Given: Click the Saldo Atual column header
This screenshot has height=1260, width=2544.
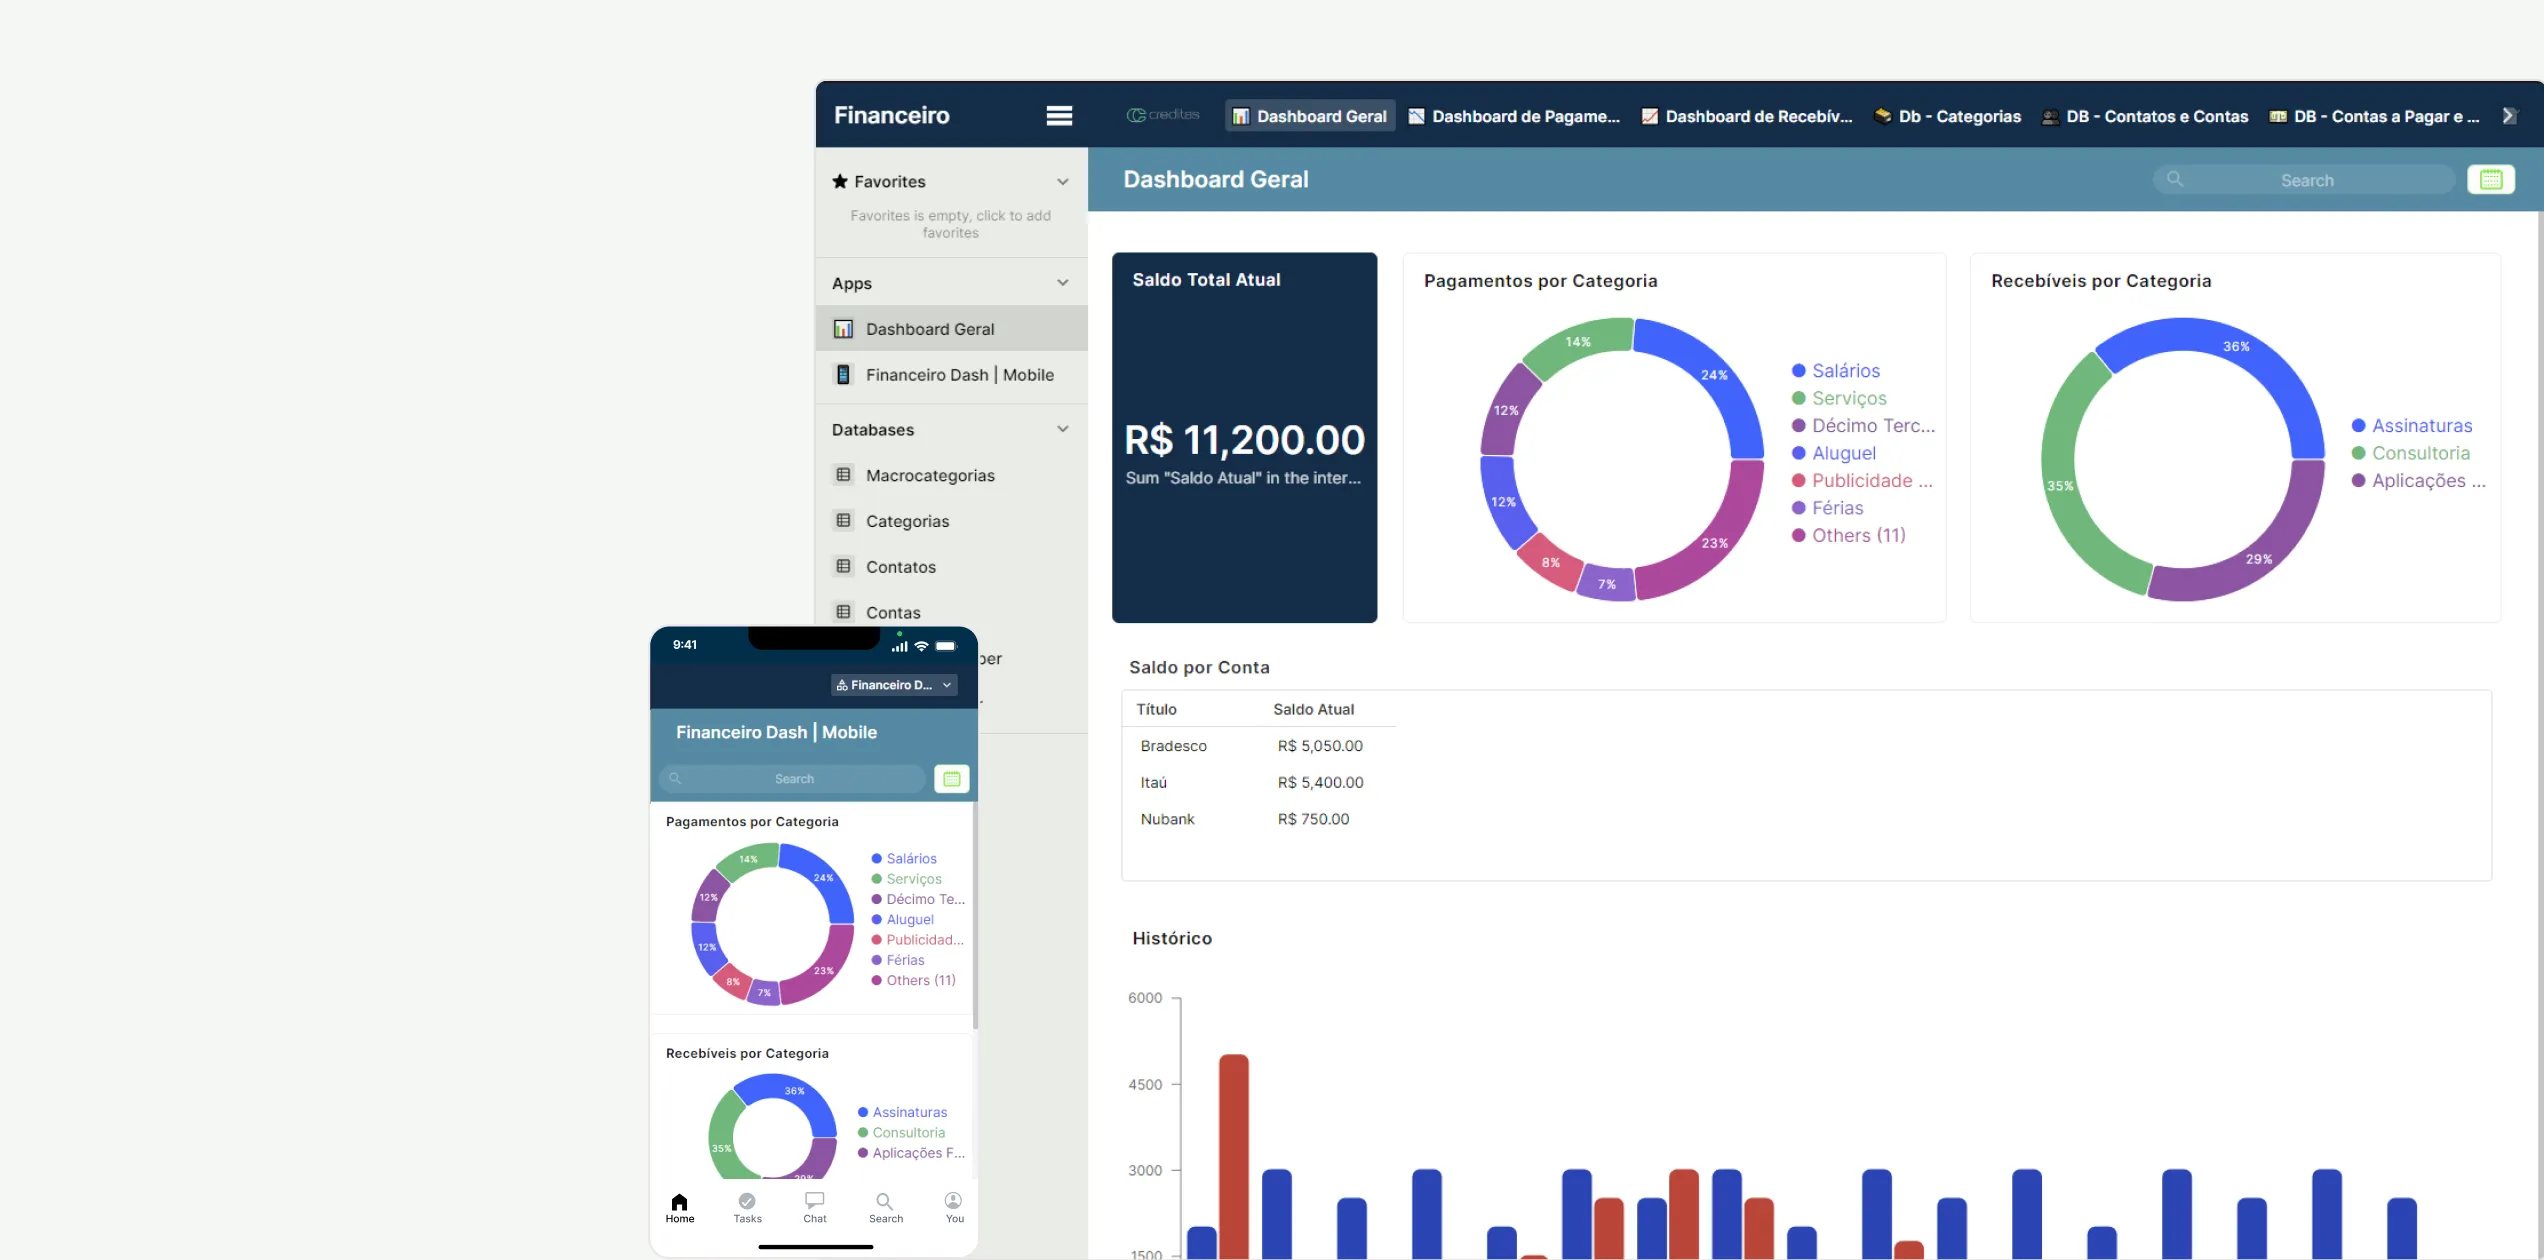Looking at the screenshot, I should click(x=1313, y=709).
